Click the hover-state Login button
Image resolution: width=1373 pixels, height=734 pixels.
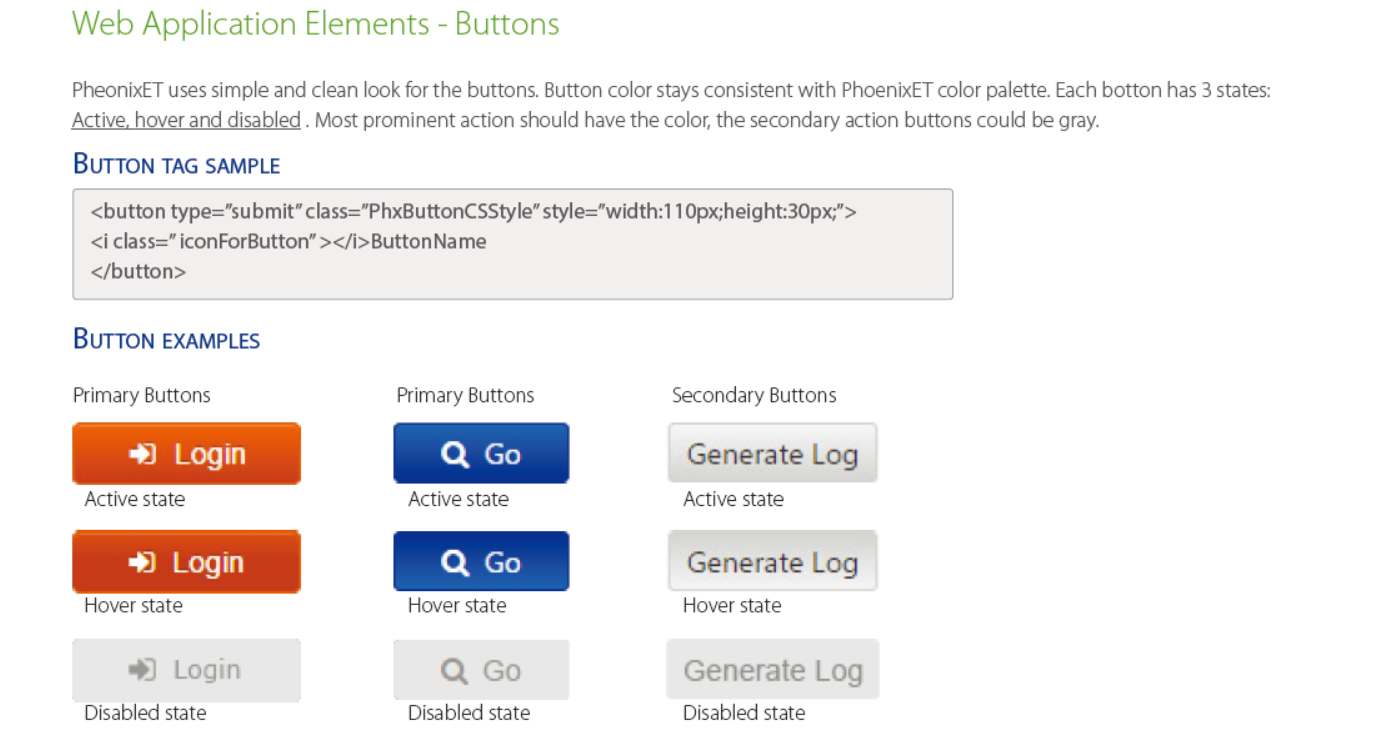coord(186,561)
